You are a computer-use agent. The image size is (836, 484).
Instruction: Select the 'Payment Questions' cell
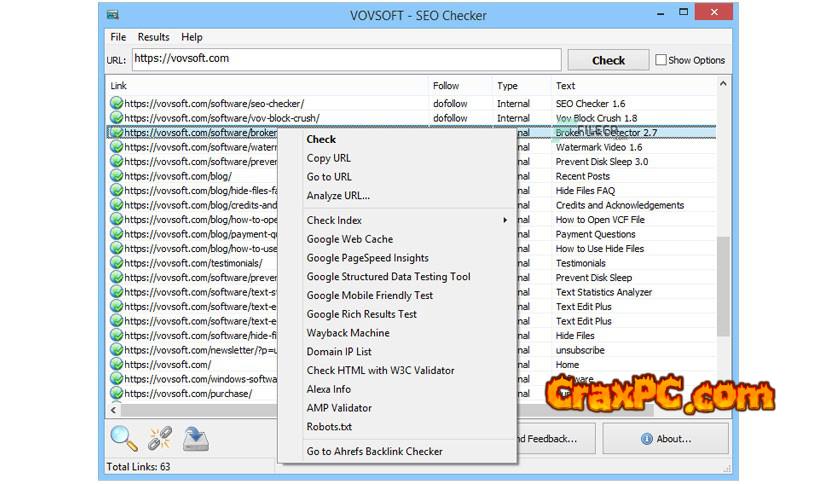pos(595,234)
